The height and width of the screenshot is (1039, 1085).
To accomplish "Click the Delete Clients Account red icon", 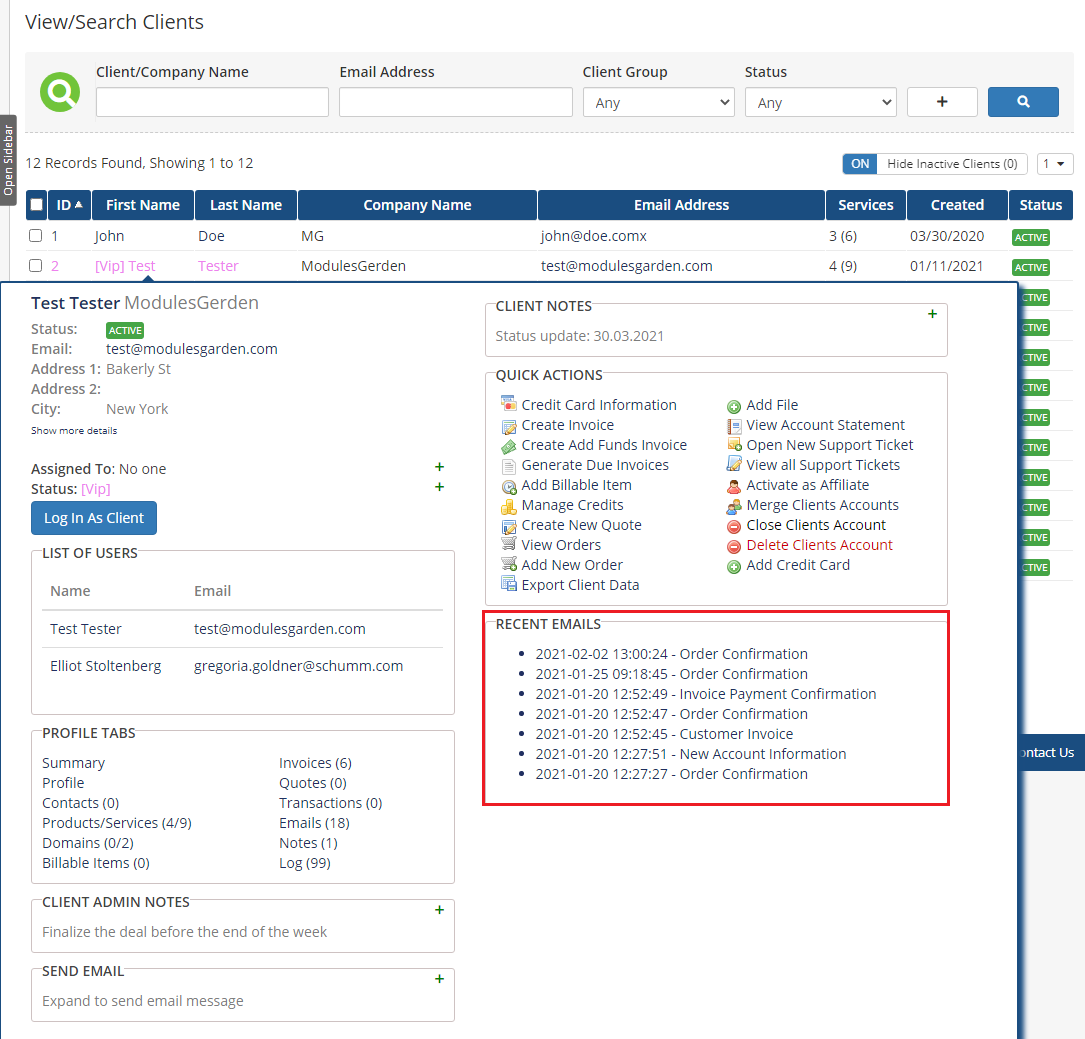I will (x=733, y=546).
